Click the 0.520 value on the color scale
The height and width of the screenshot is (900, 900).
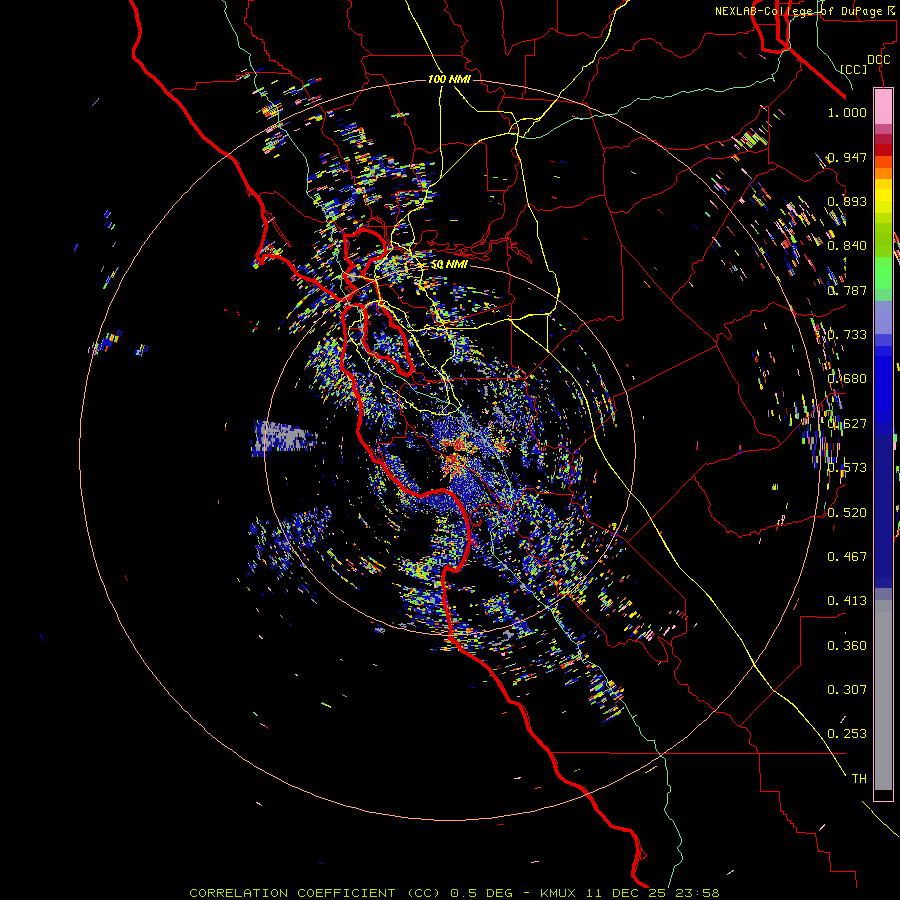(847, 512)
